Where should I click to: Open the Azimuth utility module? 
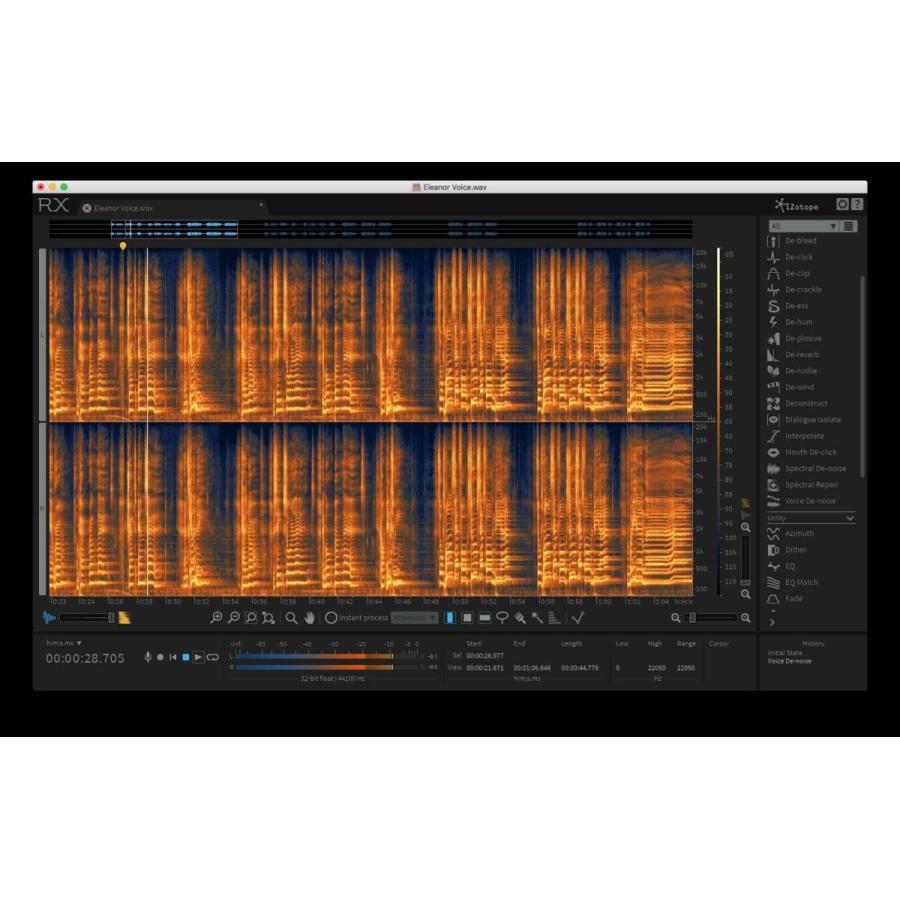point(790,534)
